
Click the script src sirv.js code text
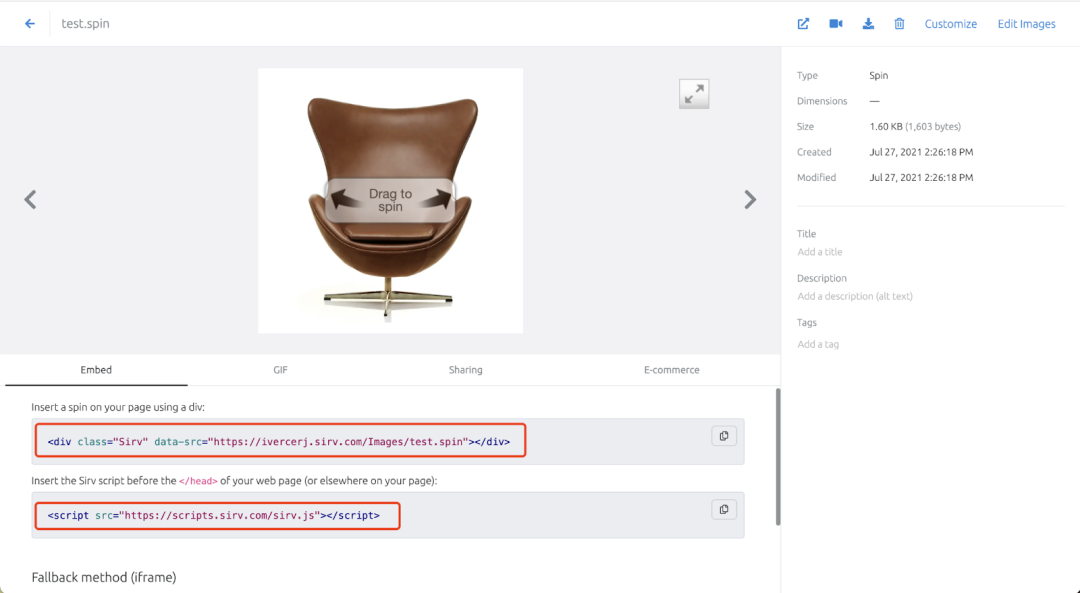(x=214, y=515)
